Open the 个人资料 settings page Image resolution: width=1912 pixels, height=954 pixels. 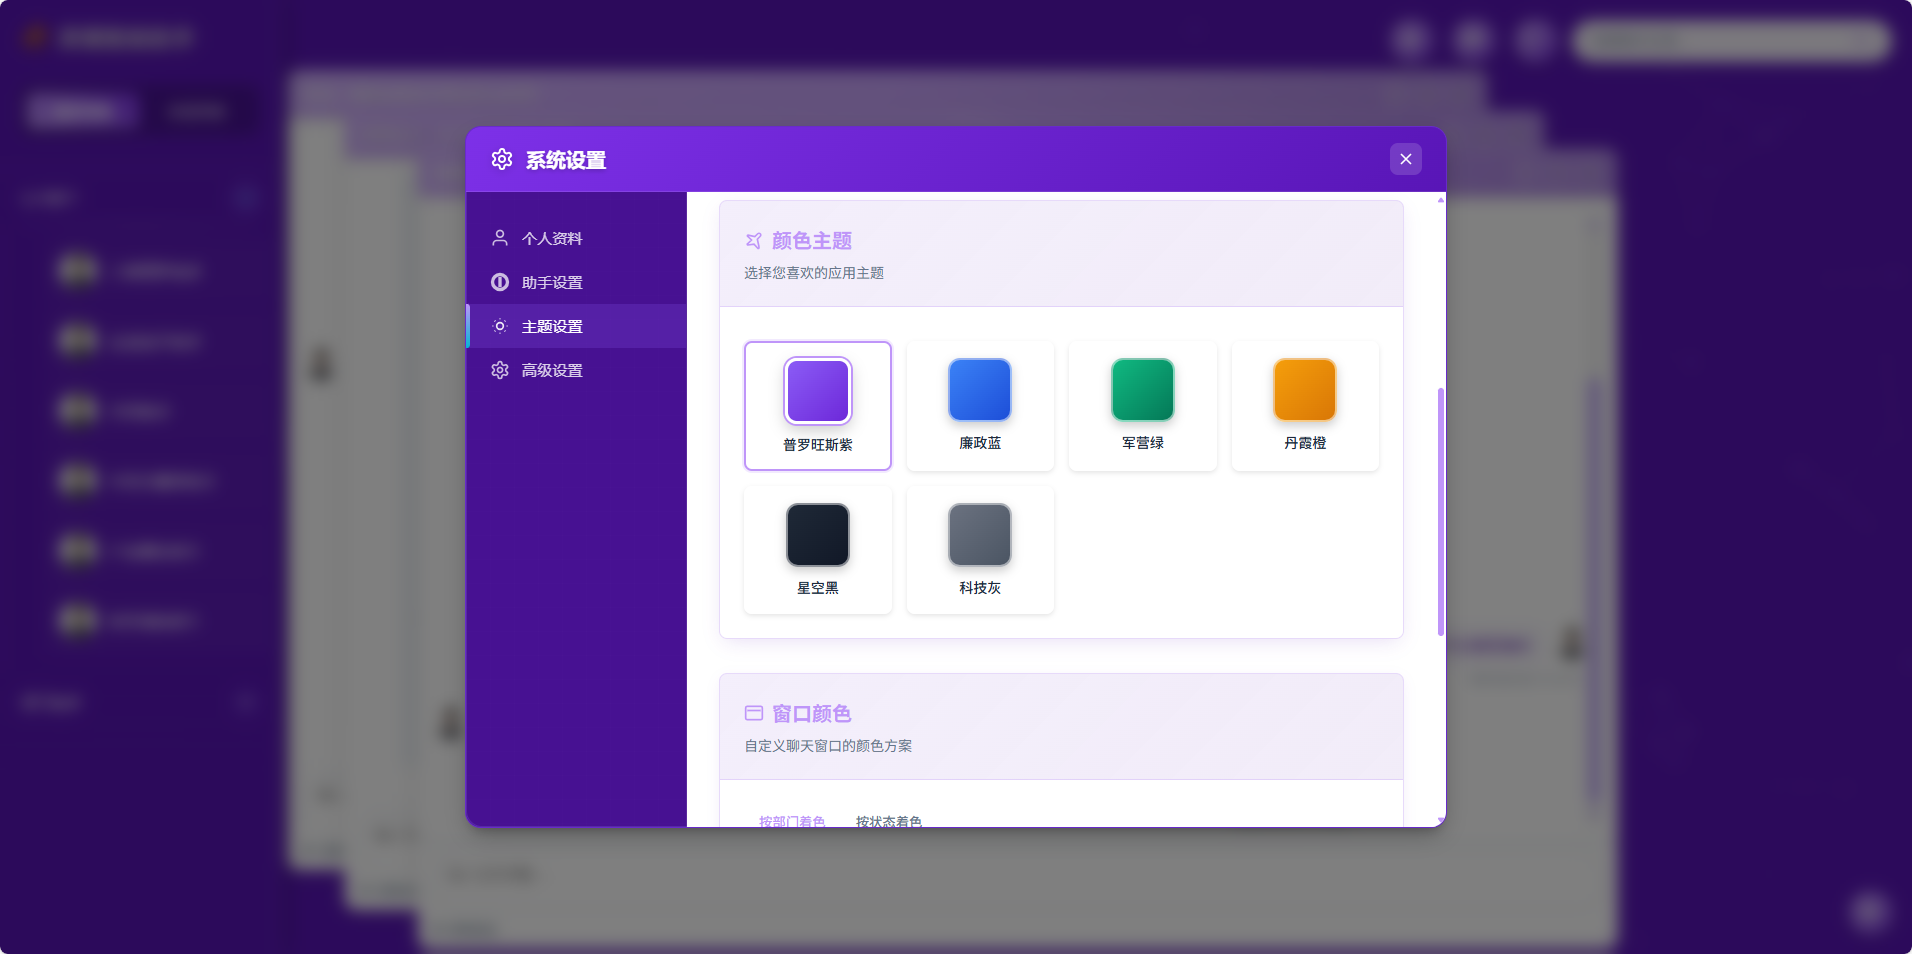552,238
